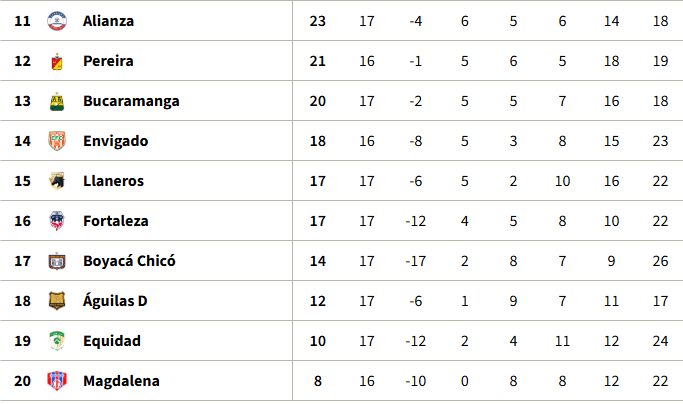Select the Bucaramanga team logo
This screenshot has height=404, width=683.
[x=57, y=101]
